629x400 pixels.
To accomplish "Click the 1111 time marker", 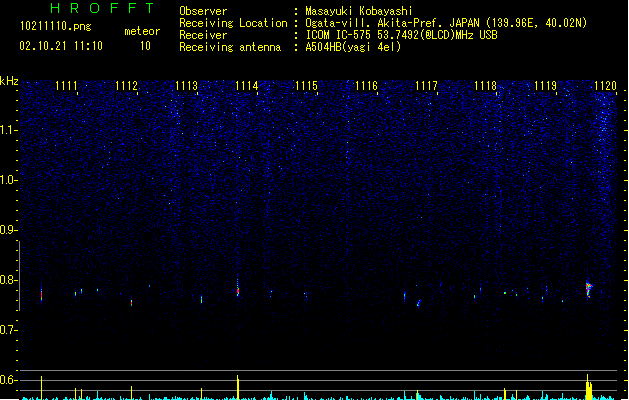I will point(66,86).
